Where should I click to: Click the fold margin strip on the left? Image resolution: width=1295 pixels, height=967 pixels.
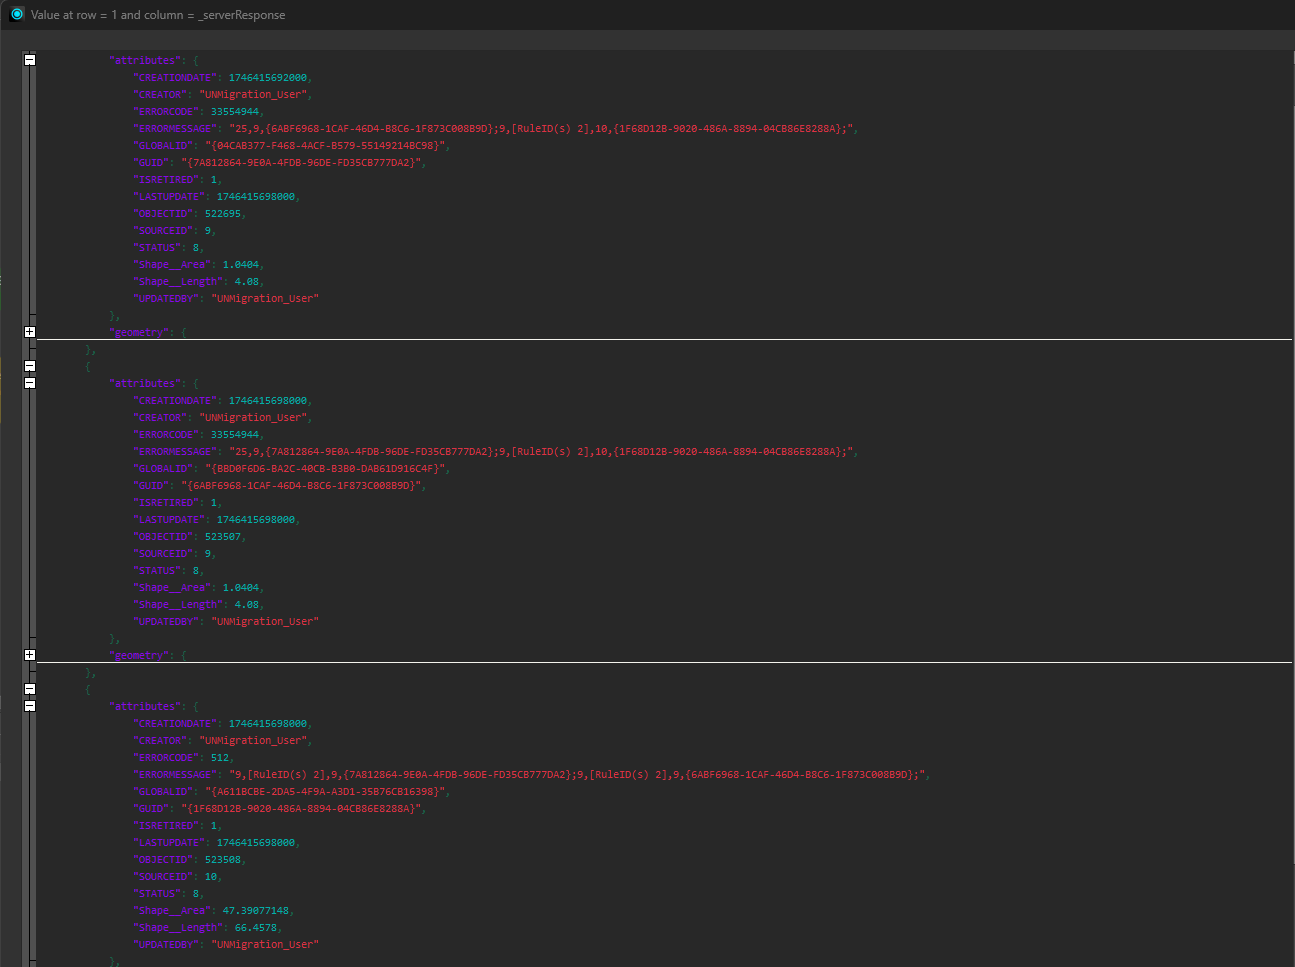click(x=30, y=500)
